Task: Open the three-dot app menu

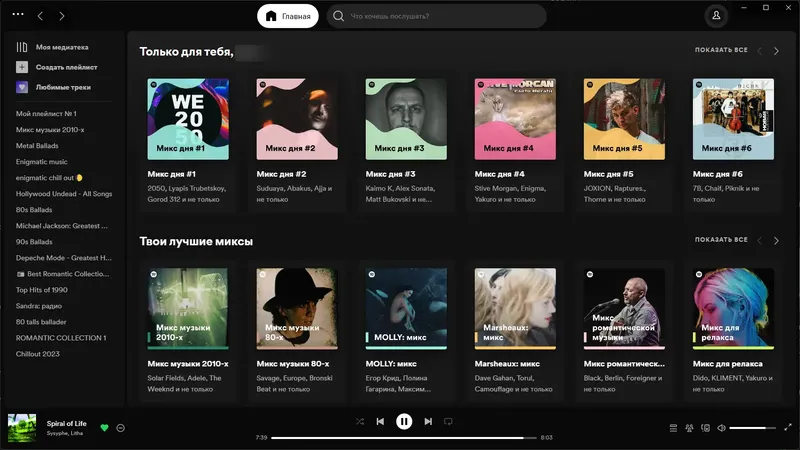Action: click(18, 14)
